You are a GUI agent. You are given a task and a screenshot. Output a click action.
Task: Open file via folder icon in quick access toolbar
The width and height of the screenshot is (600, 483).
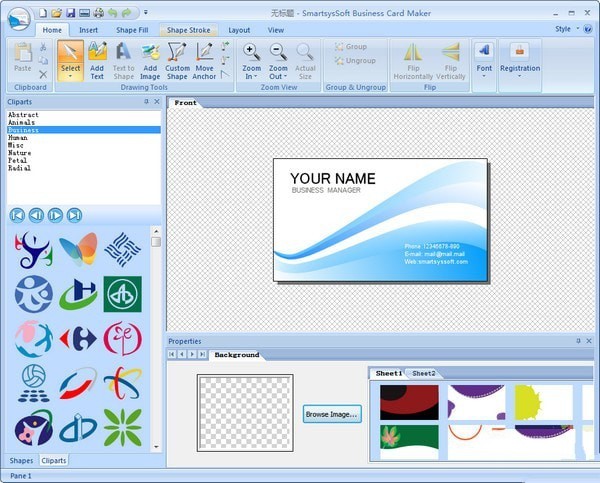(x=57, y=13)
